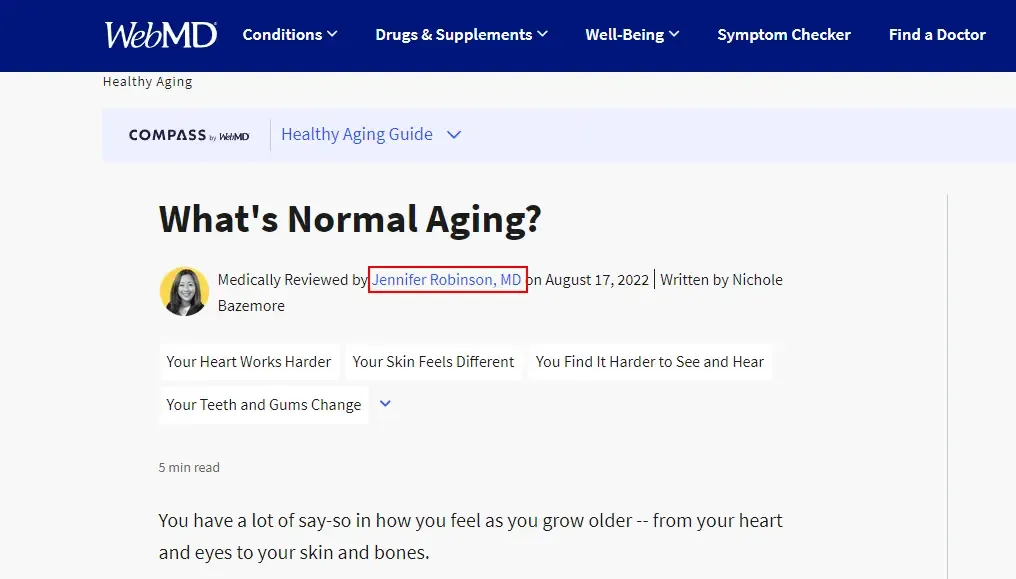The width and height of the screenshot is (1016, 579).
Task: Click the Healthy Aging breadcrumb
Action: point(147,81)
